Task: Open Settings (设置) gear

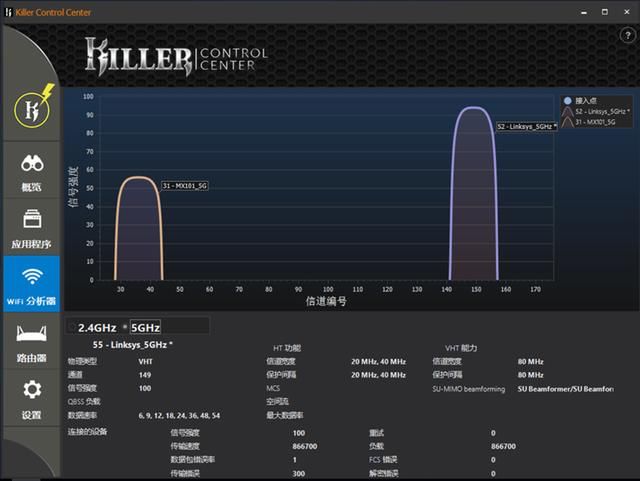Action: coord(31,396)
